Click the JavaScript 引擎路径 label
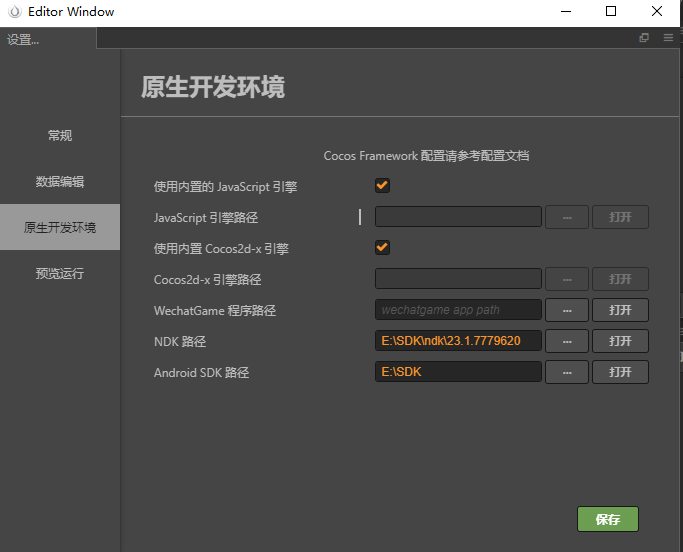The image size is (683, 552). (206, 217)
